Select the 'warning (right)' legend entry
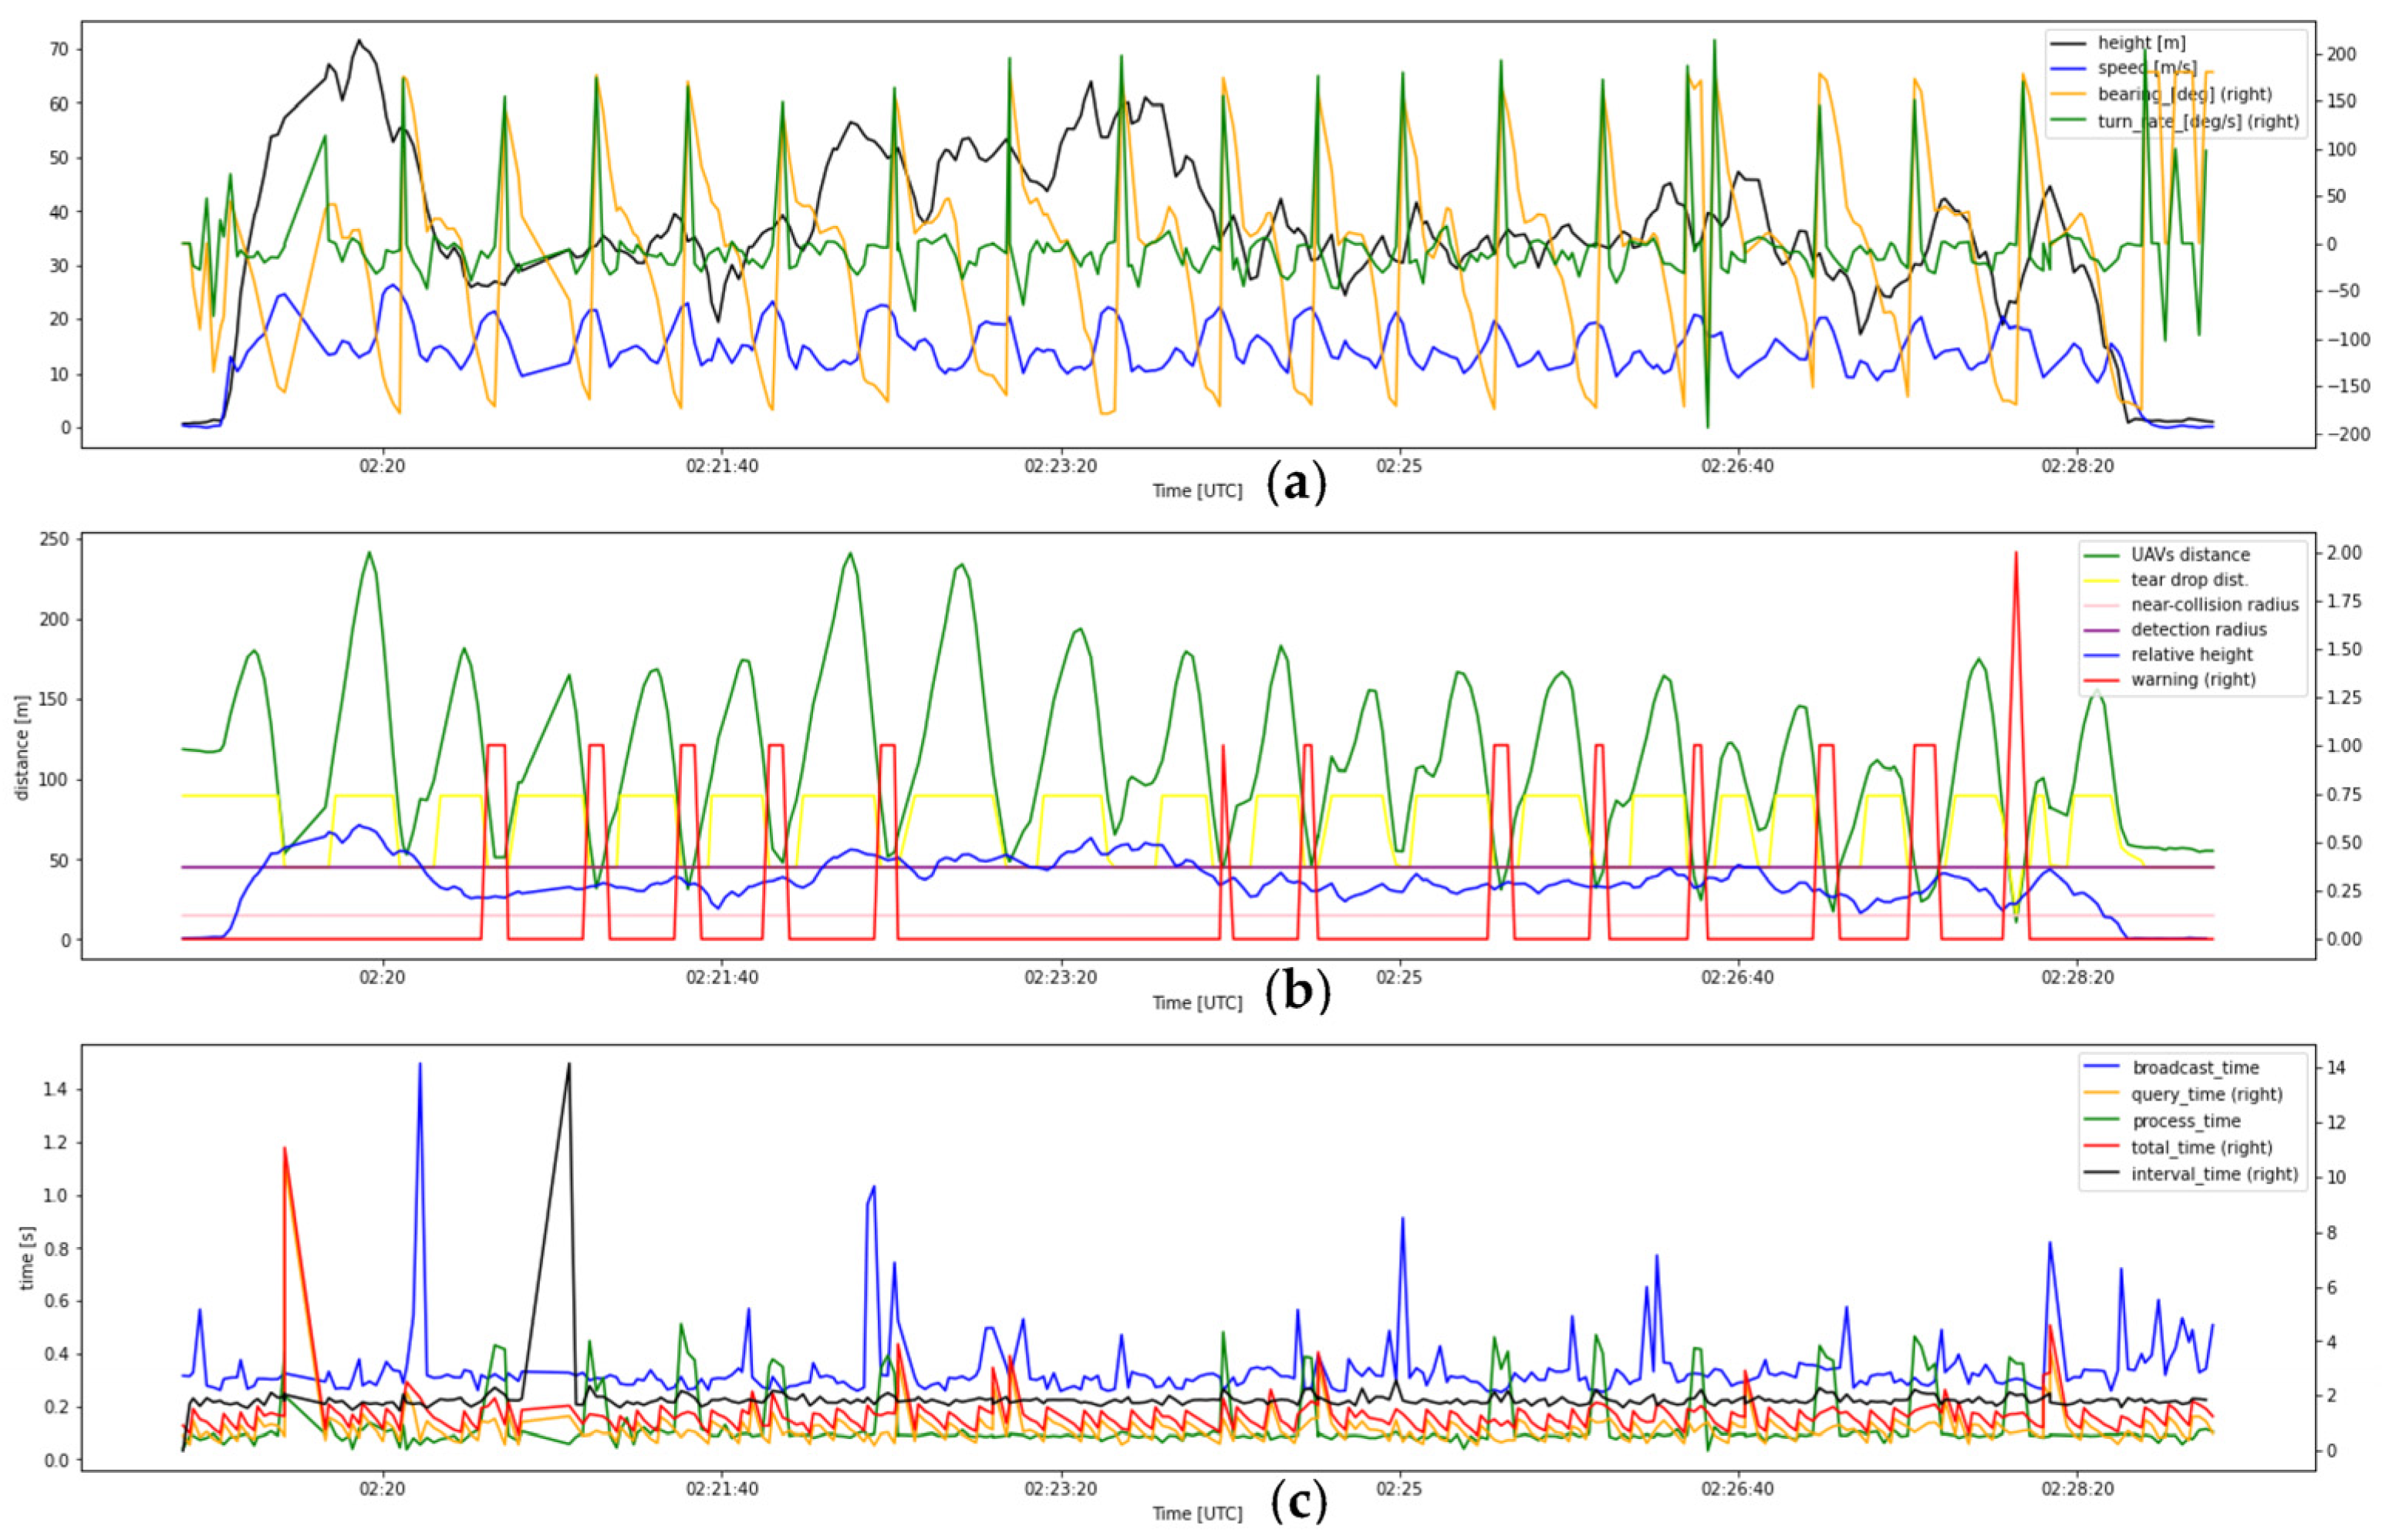Viewport: 2382px width, 1540px height. (2193, 680)
